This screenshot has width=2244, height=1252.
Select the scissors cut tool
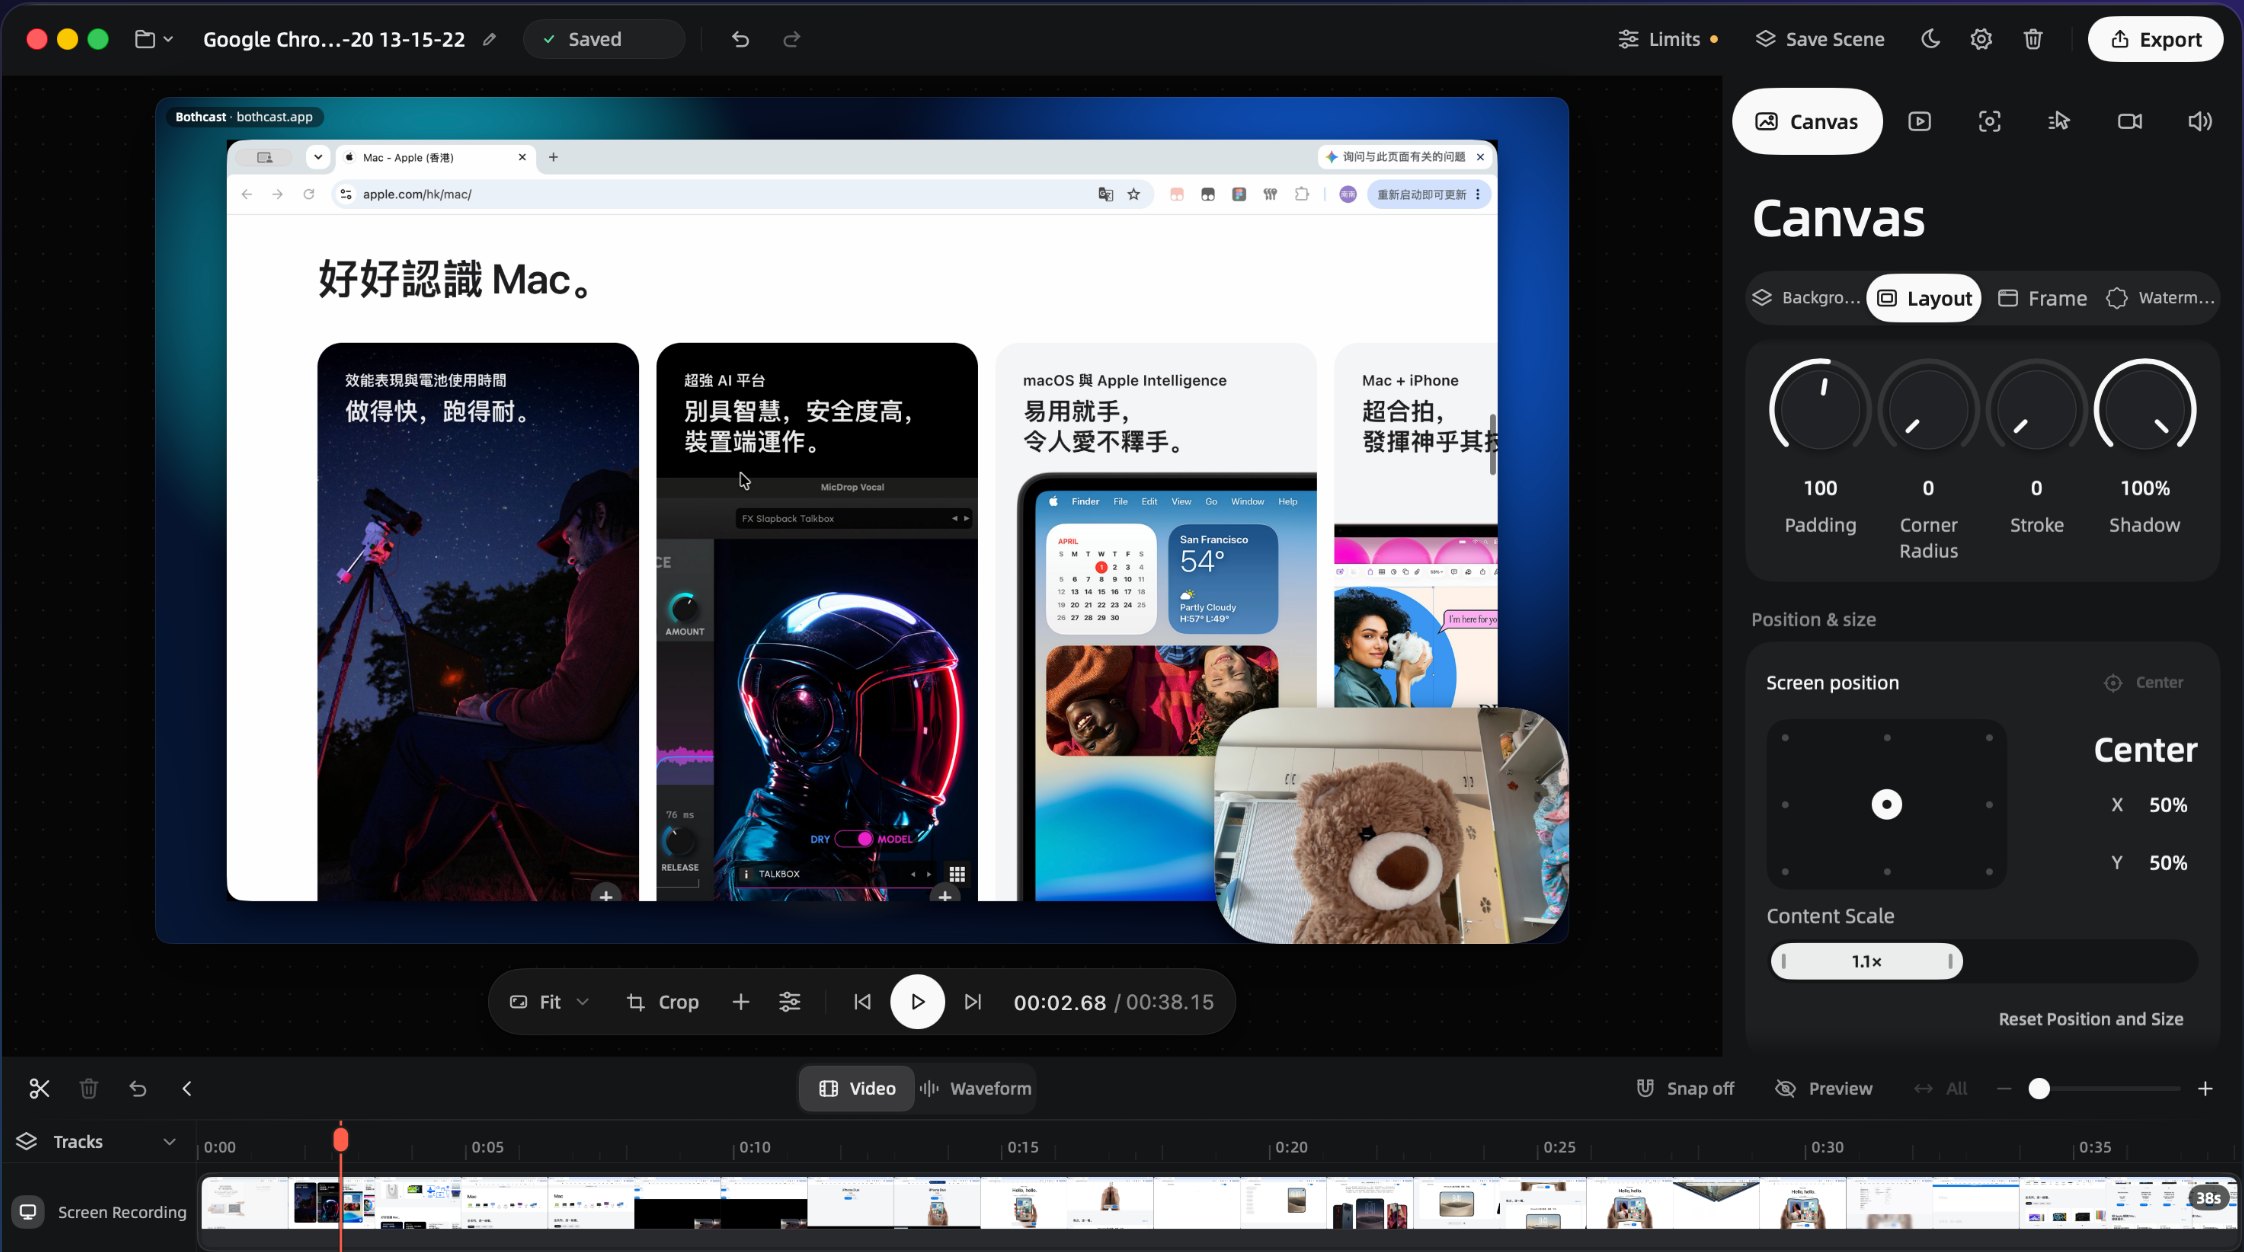click(39, 1088)
